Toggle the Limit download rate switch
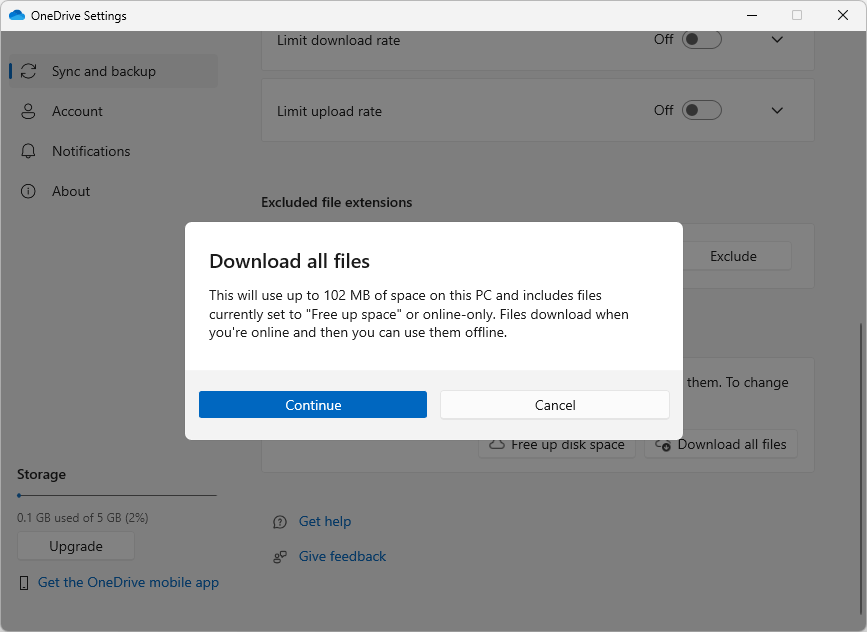Image resolution: width=867 pixels, height=632 pixels. click(x=702, y=39)
